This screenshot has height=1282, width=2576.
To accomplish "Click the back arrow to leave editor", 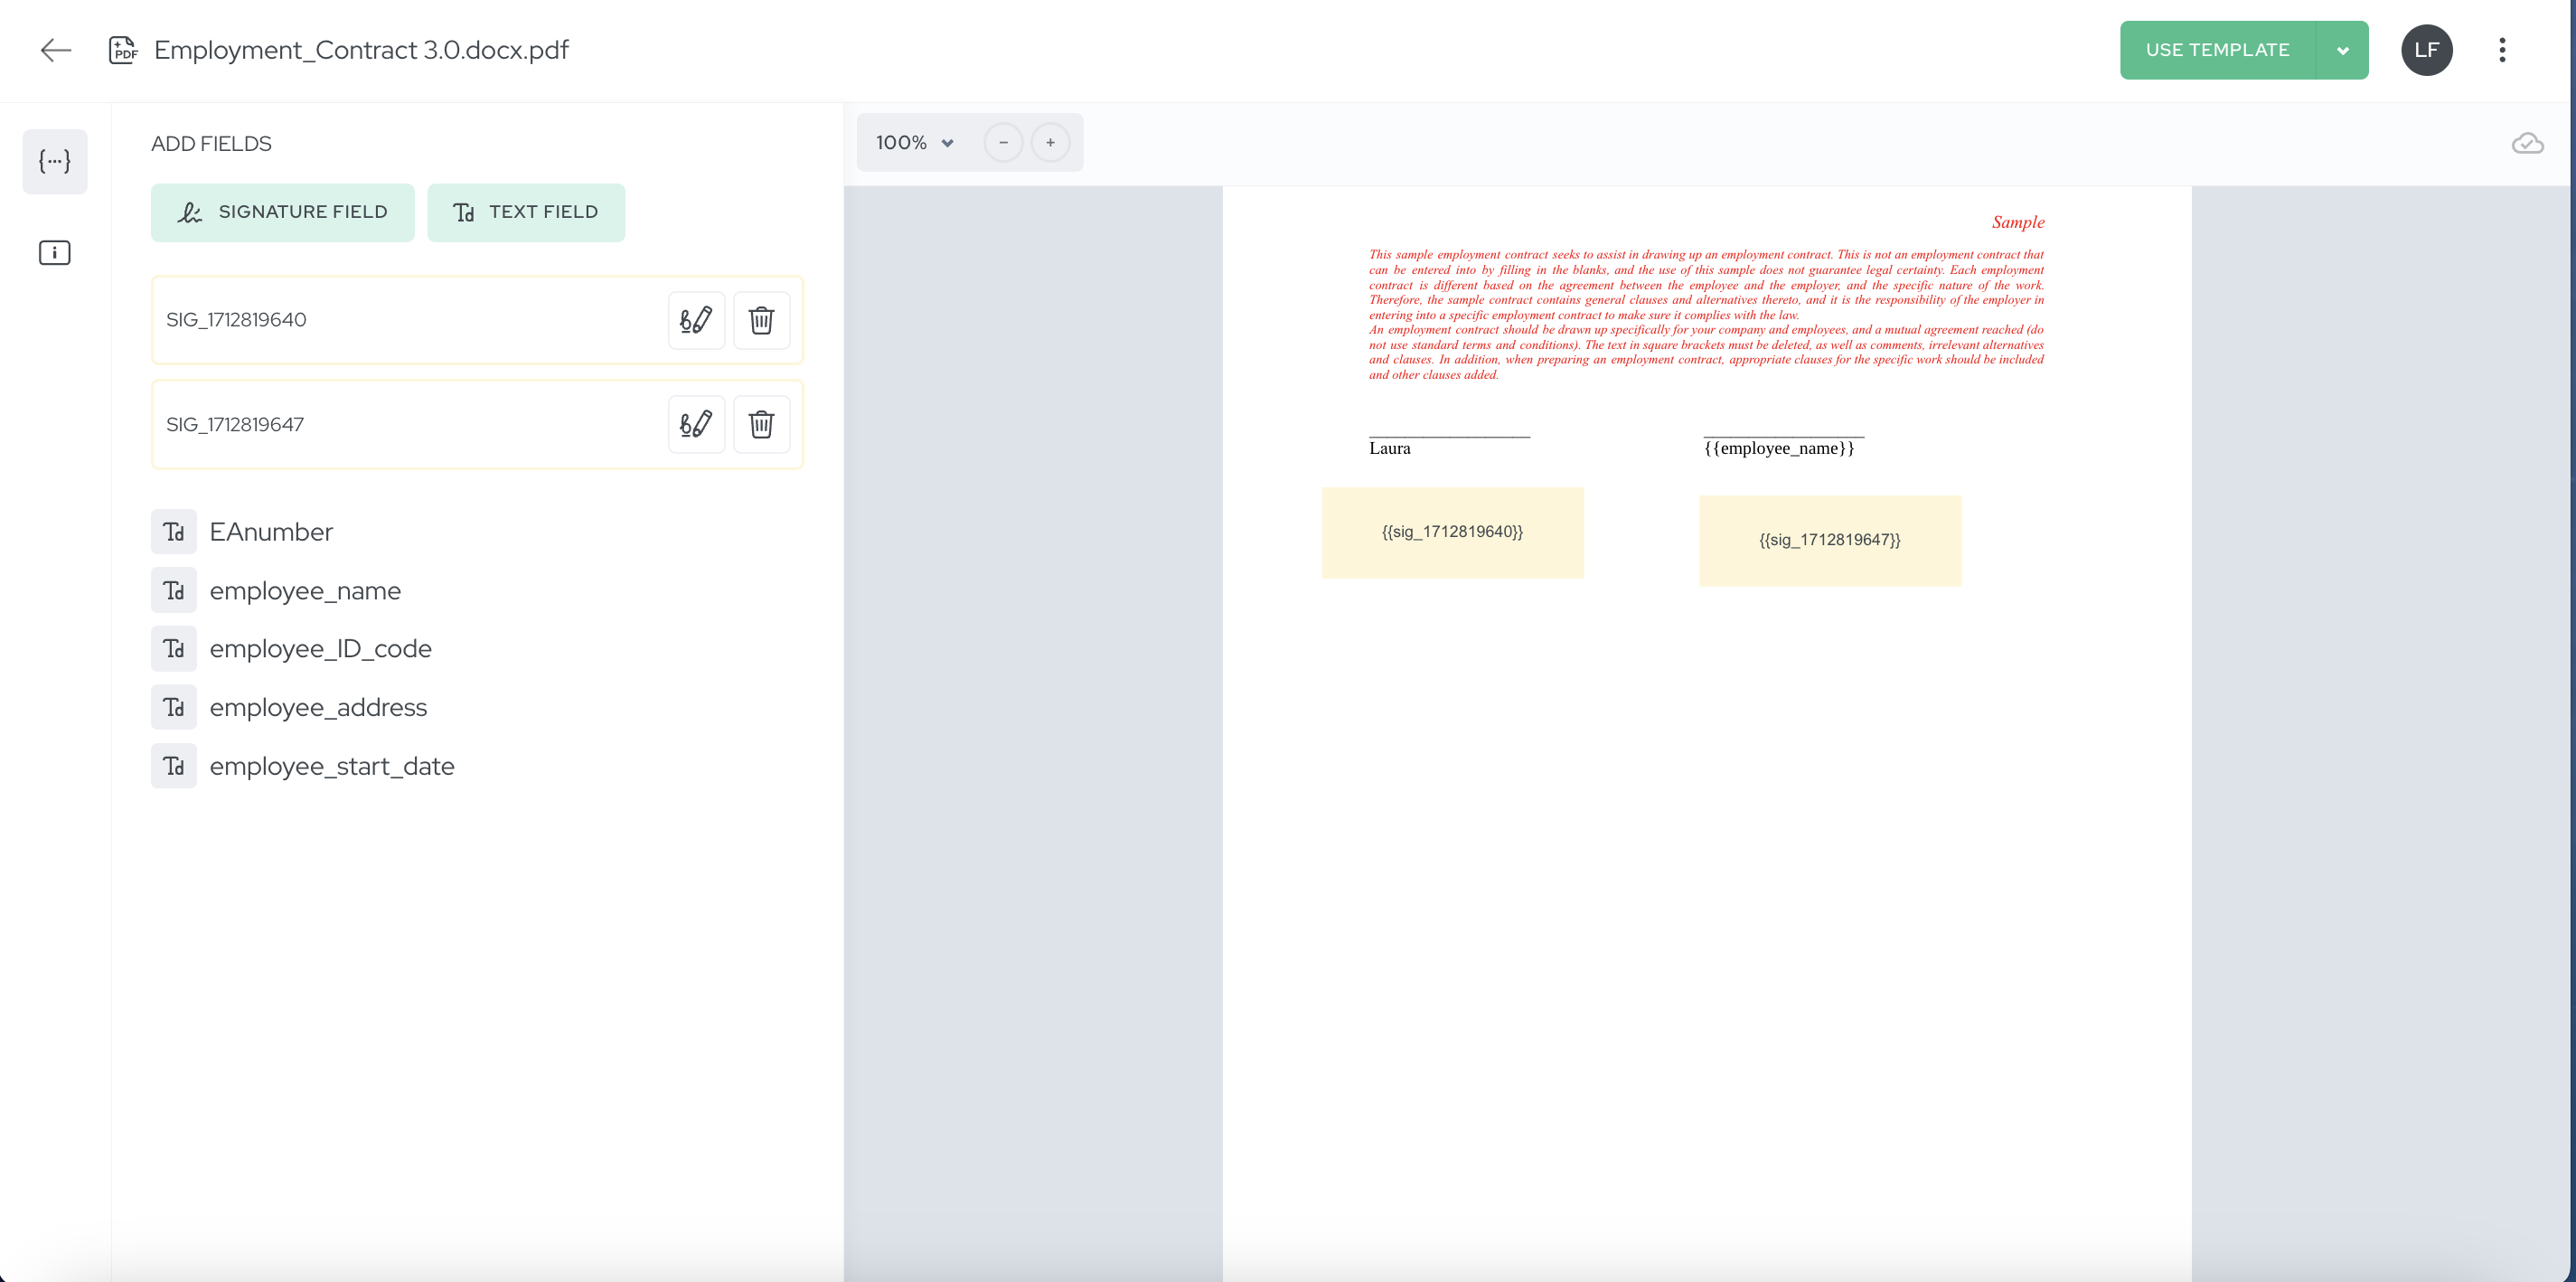I will click(56, 50).
